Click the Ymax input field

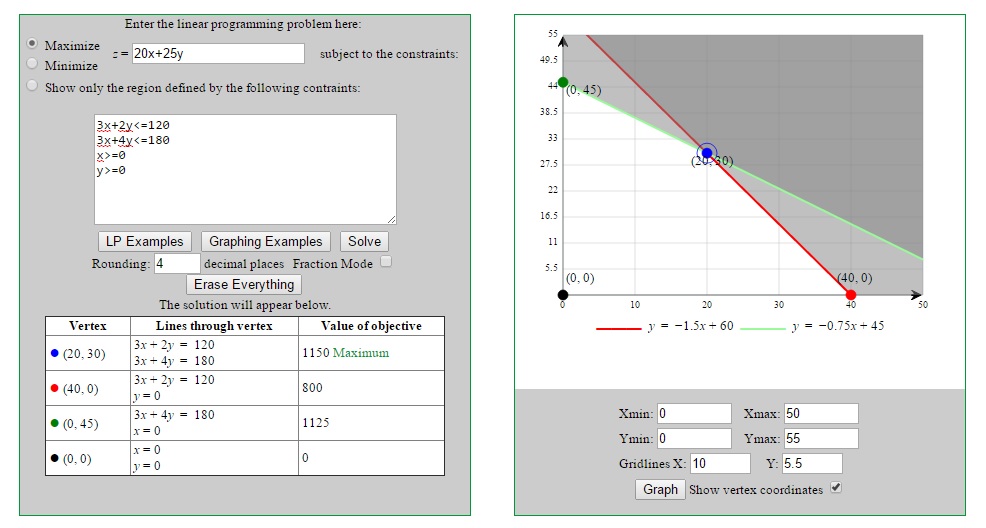(x=820, y=439)
